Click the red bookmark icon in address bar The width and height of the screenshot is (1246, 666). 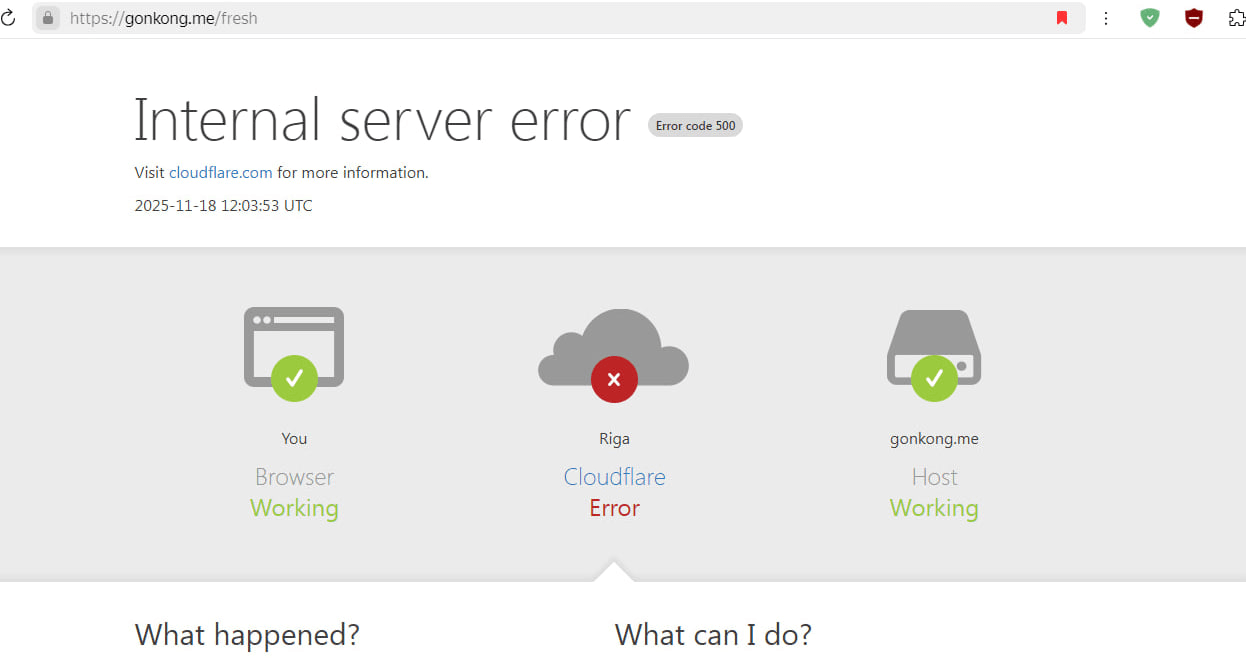pos(1062,18)
